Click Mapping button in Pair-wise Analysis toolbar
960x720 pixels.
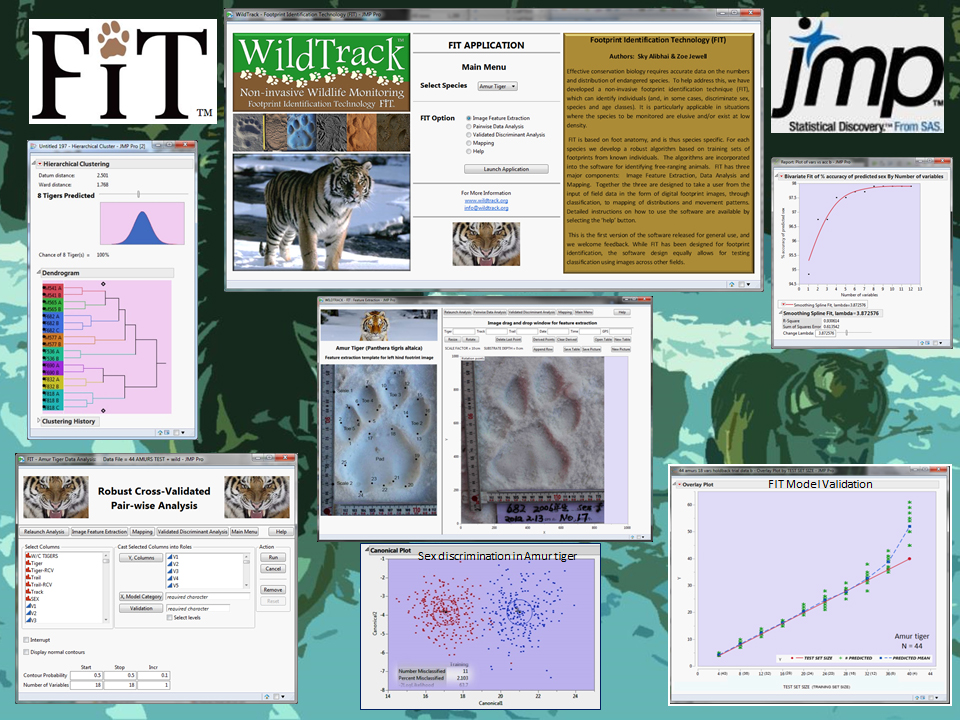142,531
